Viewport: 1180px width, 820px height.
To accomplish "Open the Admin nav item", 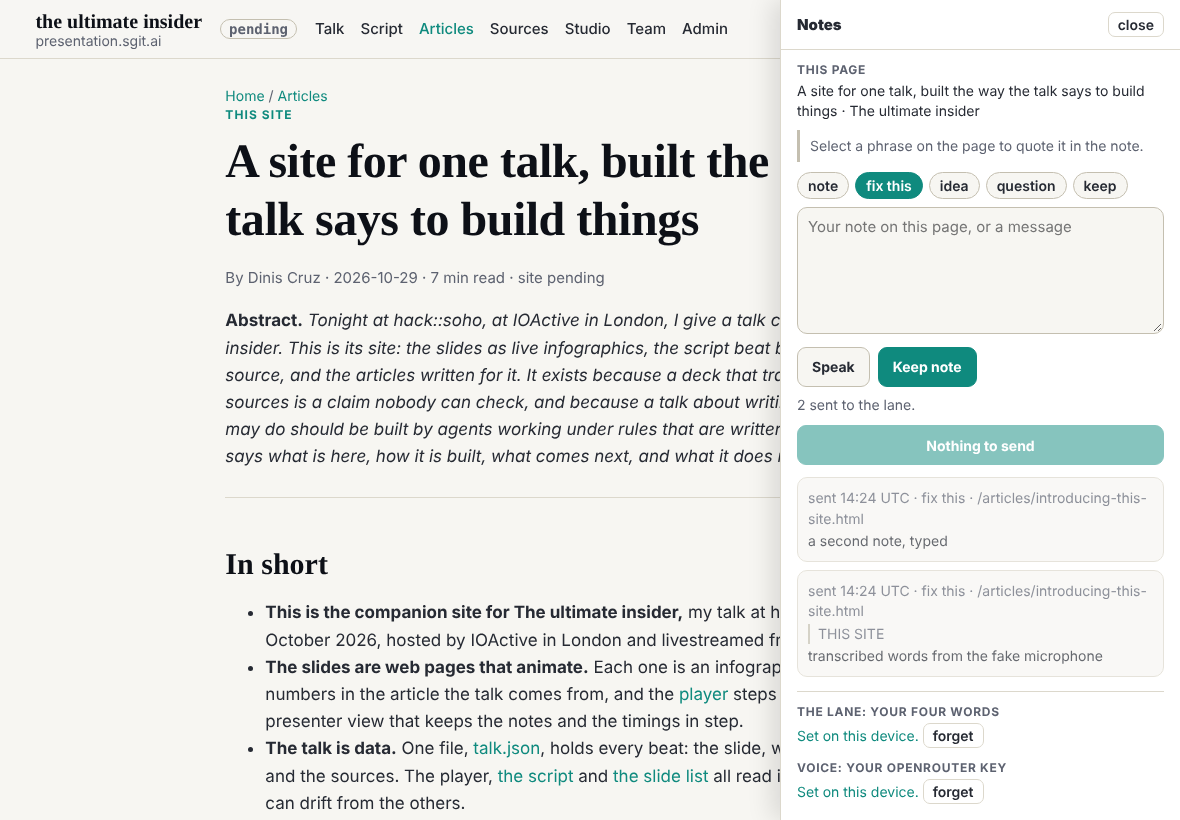I will (705, 29).
